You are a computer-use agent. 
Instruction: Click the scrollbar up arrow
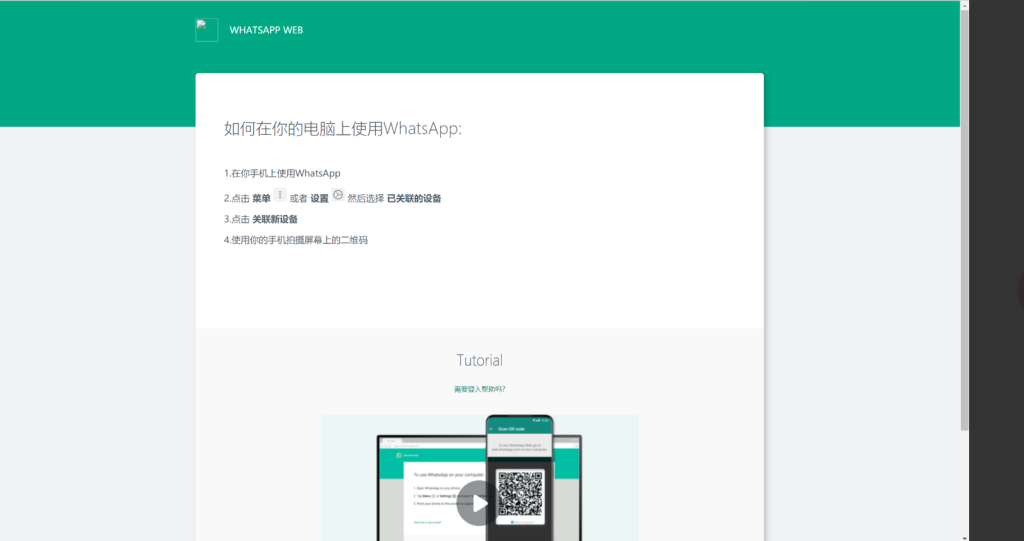pos(965,5)
